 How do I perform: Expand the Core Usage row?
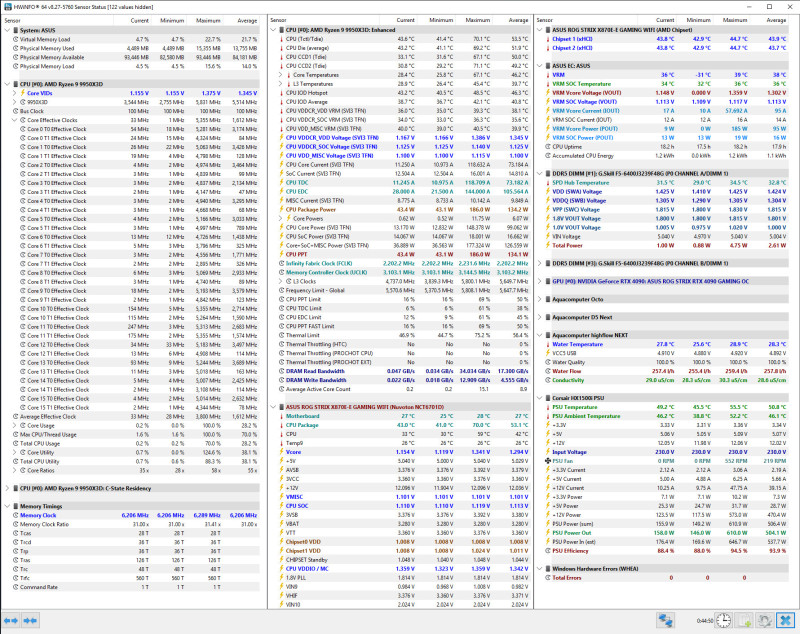pyautogui.click(x=14, y=426)
